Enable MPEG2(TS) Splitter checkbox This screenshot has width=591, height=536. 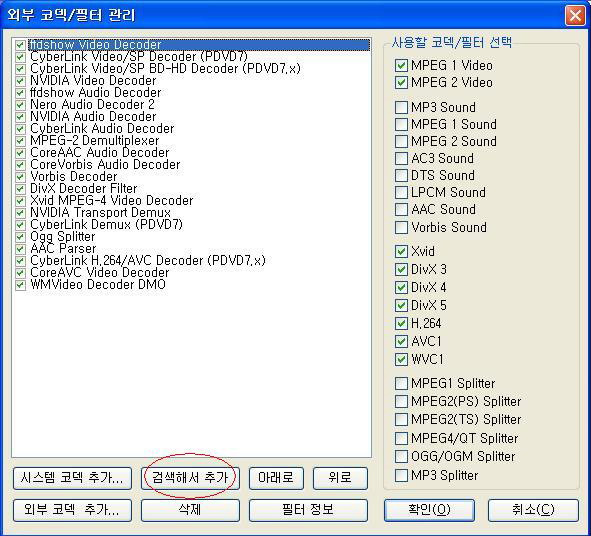(401, 419)
